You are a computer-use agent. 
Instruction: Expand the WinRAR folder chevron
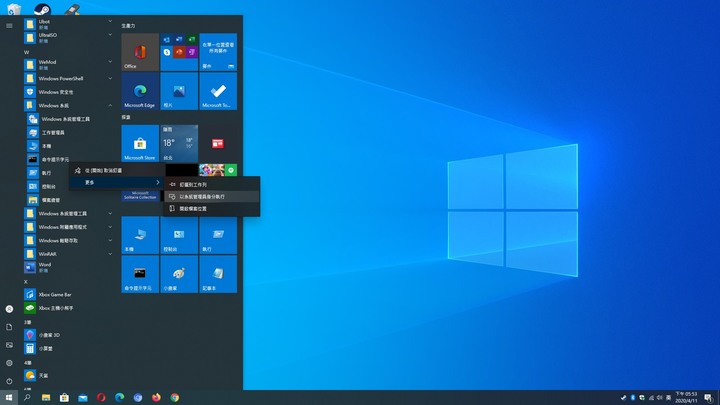coord(110,254)
